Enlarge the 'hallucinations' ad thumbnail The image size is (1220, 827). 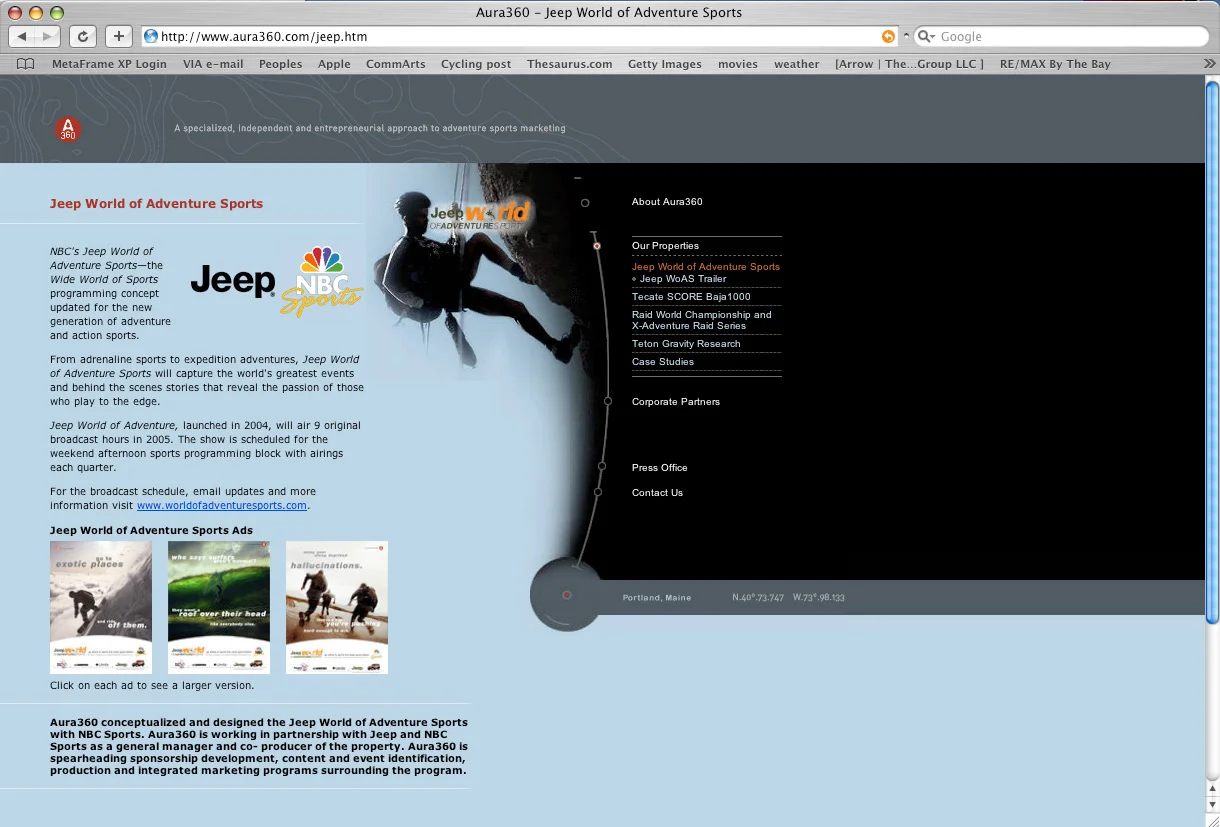[337, 607]
